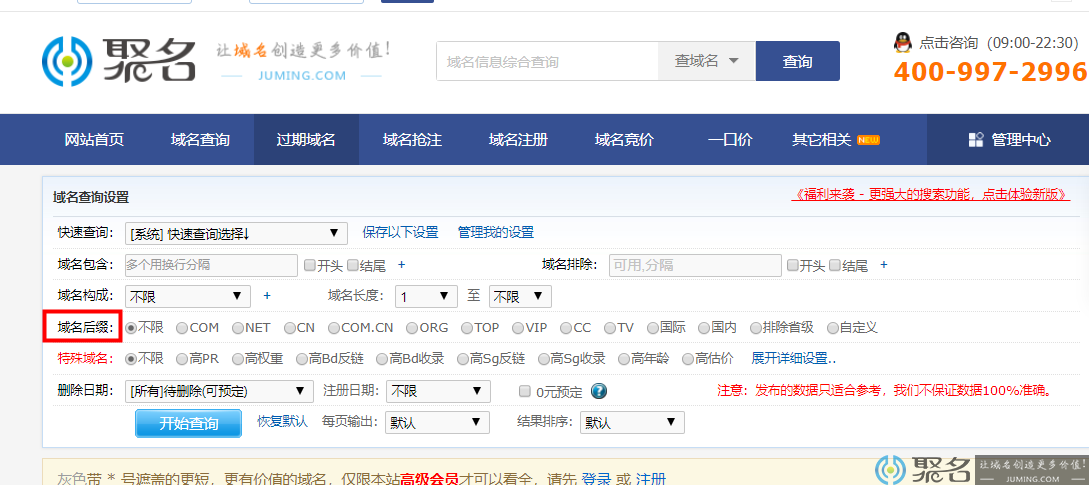Image resolution: width=1089 pixels, height=485 pixels.
Task: Select 高PR special domain radio
Action: (182, 359)
